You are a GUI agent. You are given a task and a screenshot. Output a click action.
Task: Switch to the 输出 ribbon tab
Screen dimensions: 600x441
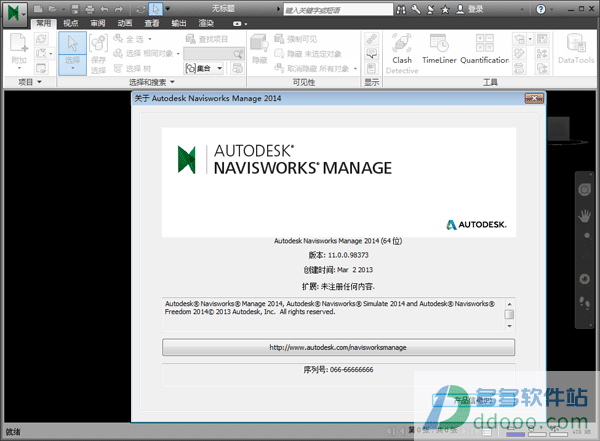pyautogui.click(x=179, y=23)
